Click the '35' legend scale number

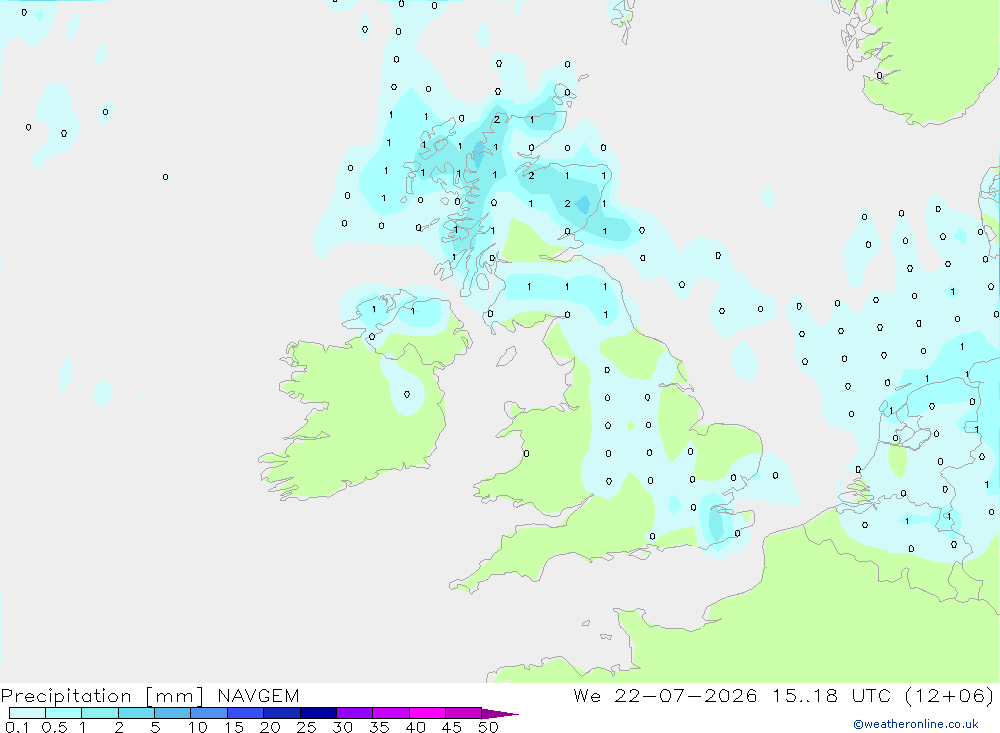point(379,727)
